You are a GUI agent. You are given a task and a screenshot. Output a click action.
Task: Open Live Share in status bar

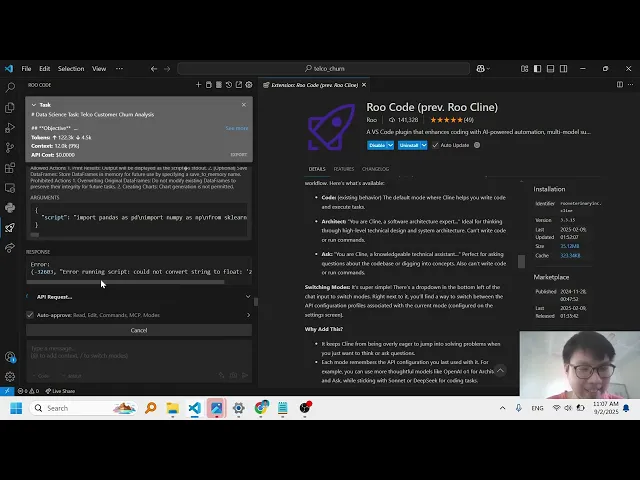pyautogui.click(x=60, y=391)
